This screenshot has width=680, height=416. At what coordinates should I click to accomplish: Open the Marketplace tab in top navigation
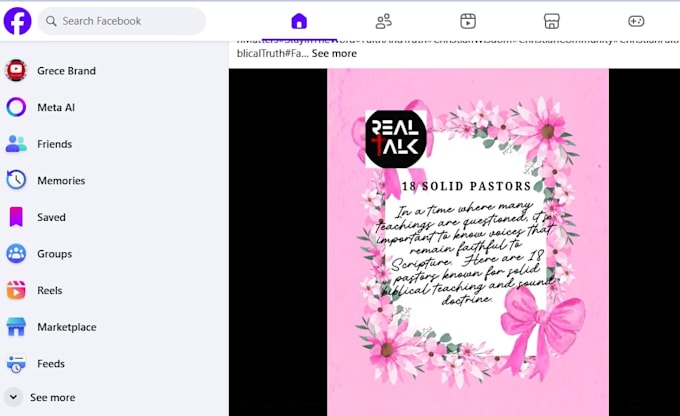tap(552, 21)
